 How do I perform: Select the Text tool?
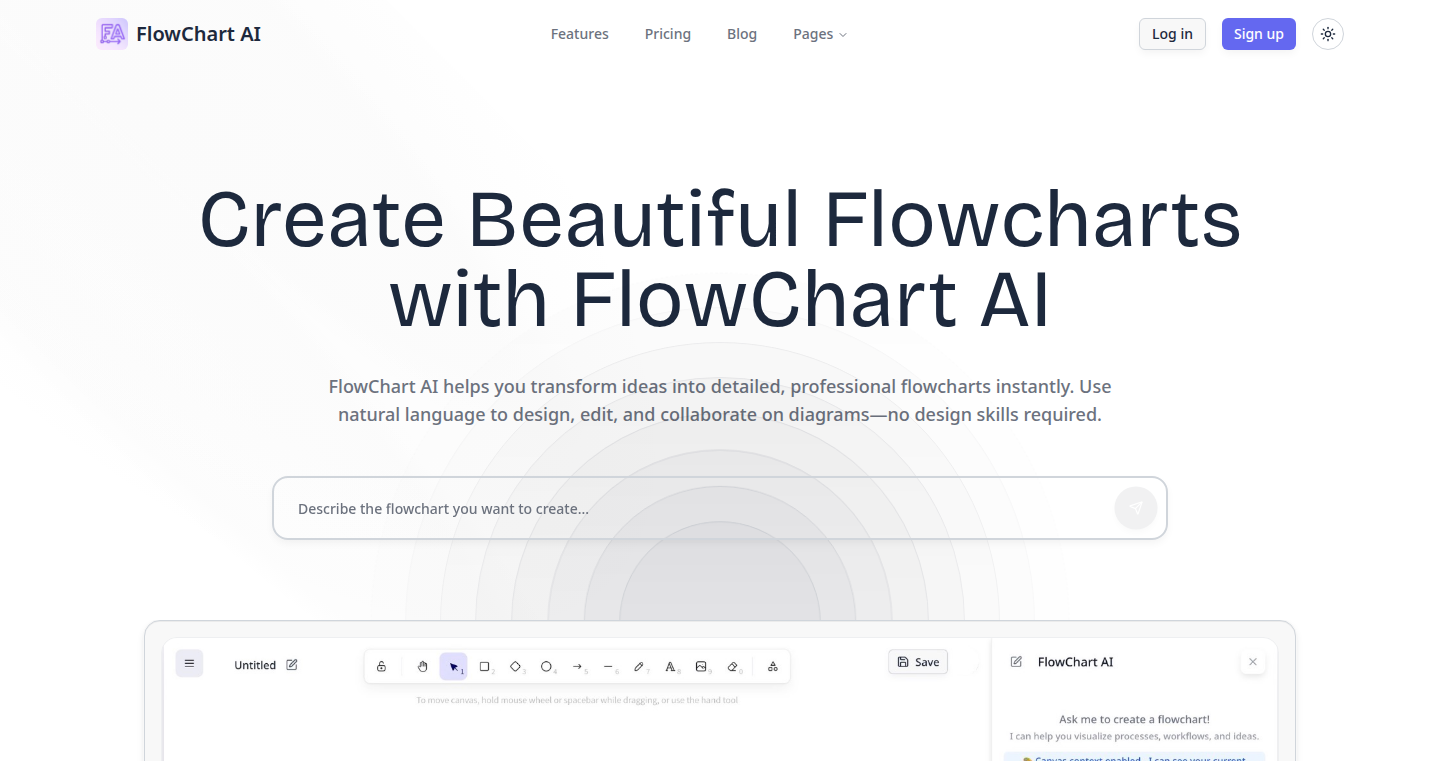click(x=671, y=666)
